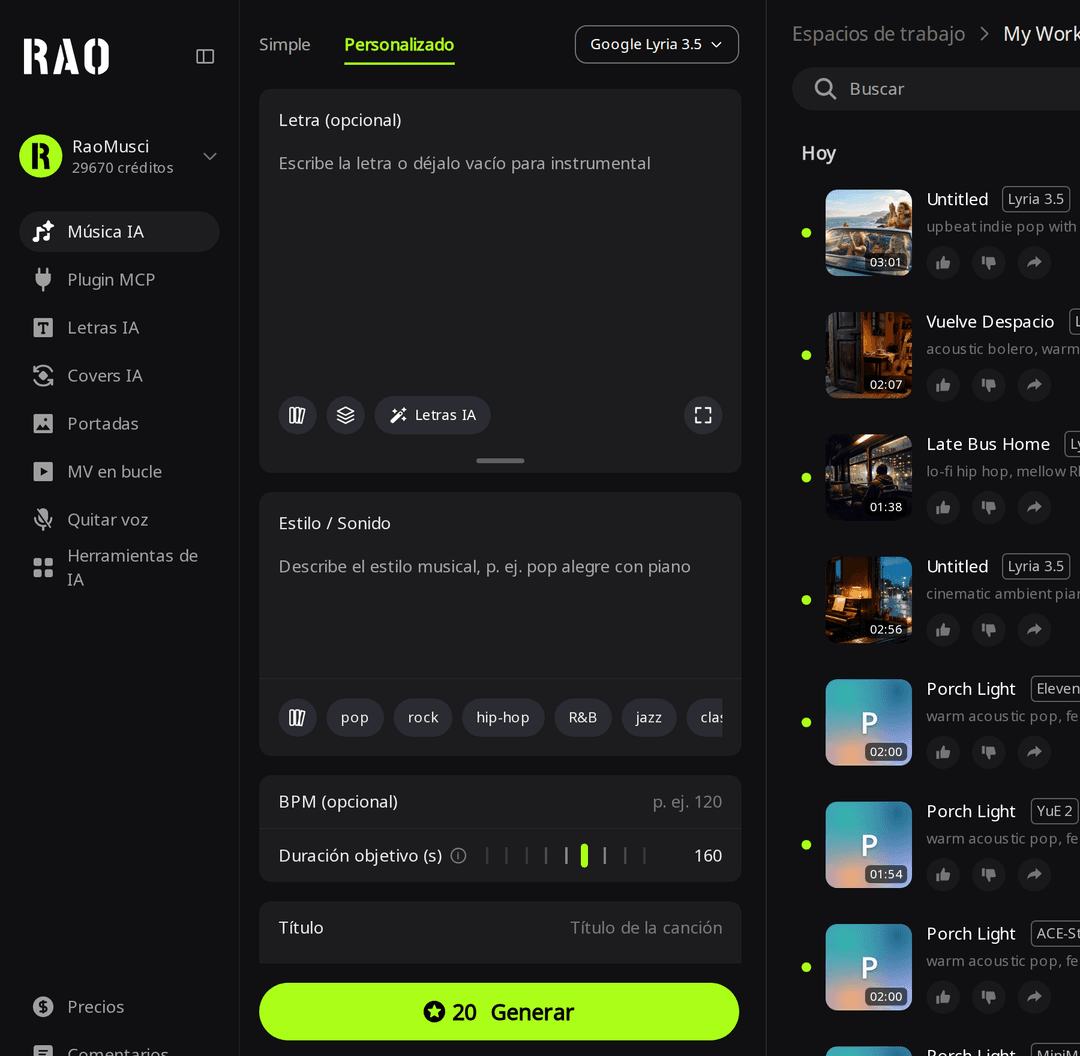Viewport: 1080px width, 1056px height.
Task: Click the layers icon under lyrics box
Action: click(345, 415)
